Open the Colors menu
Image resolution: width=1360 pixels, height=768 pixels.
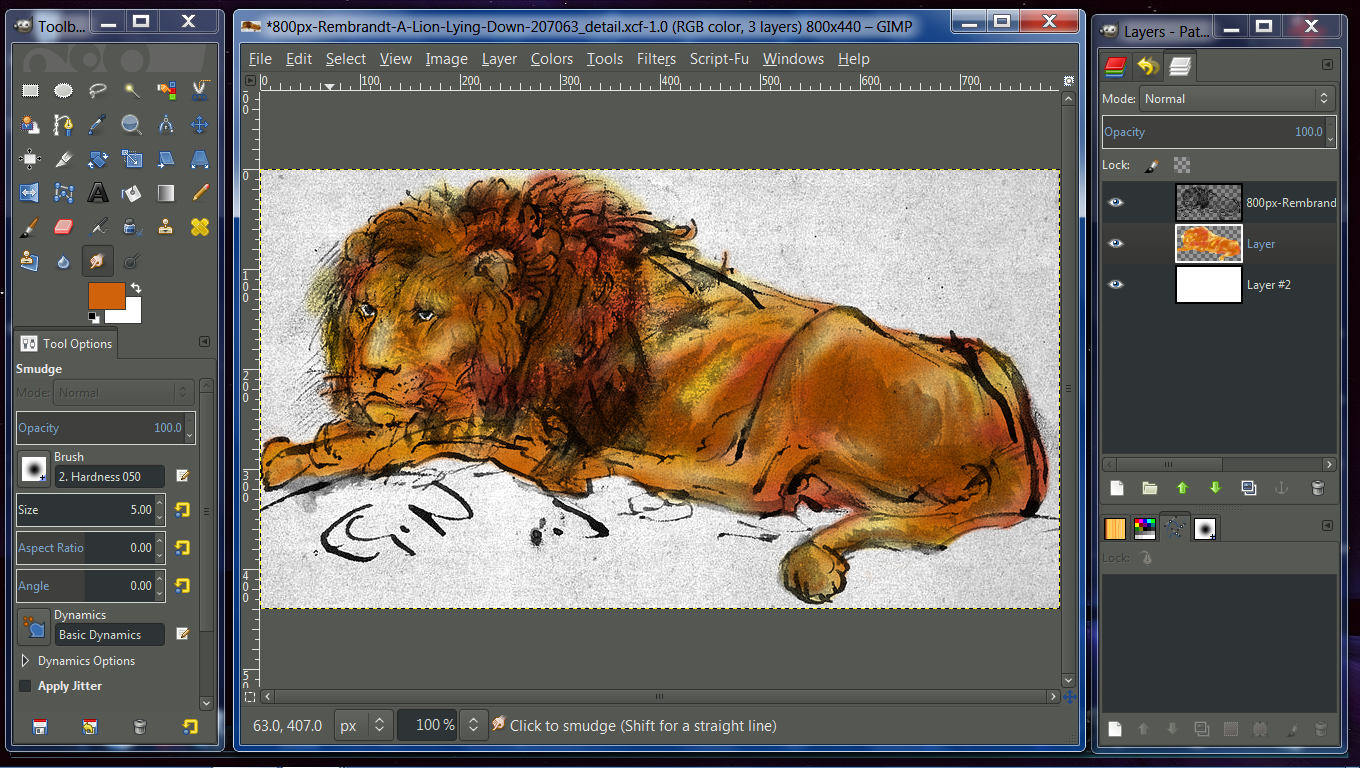(551, 59)
